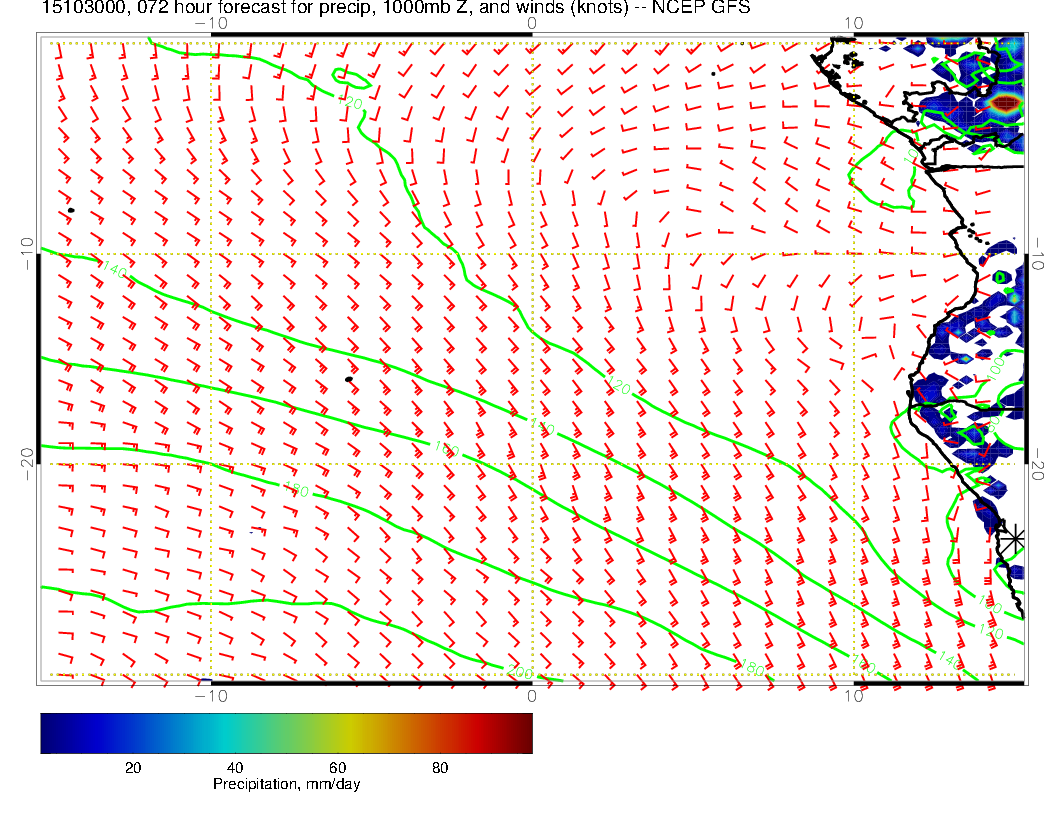This screenshot has width=1056, height=816.
Task: Click the small closed contour loop near the top
Action: pyautogui.click(x=351, y=82)
